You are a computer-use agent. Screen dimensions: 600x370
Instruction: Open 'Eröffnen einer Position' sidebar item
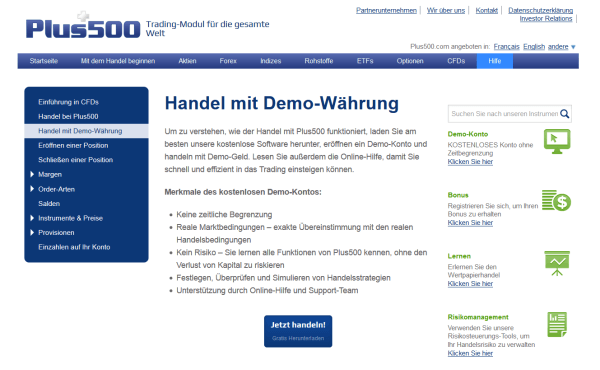(x=73, y=145)
